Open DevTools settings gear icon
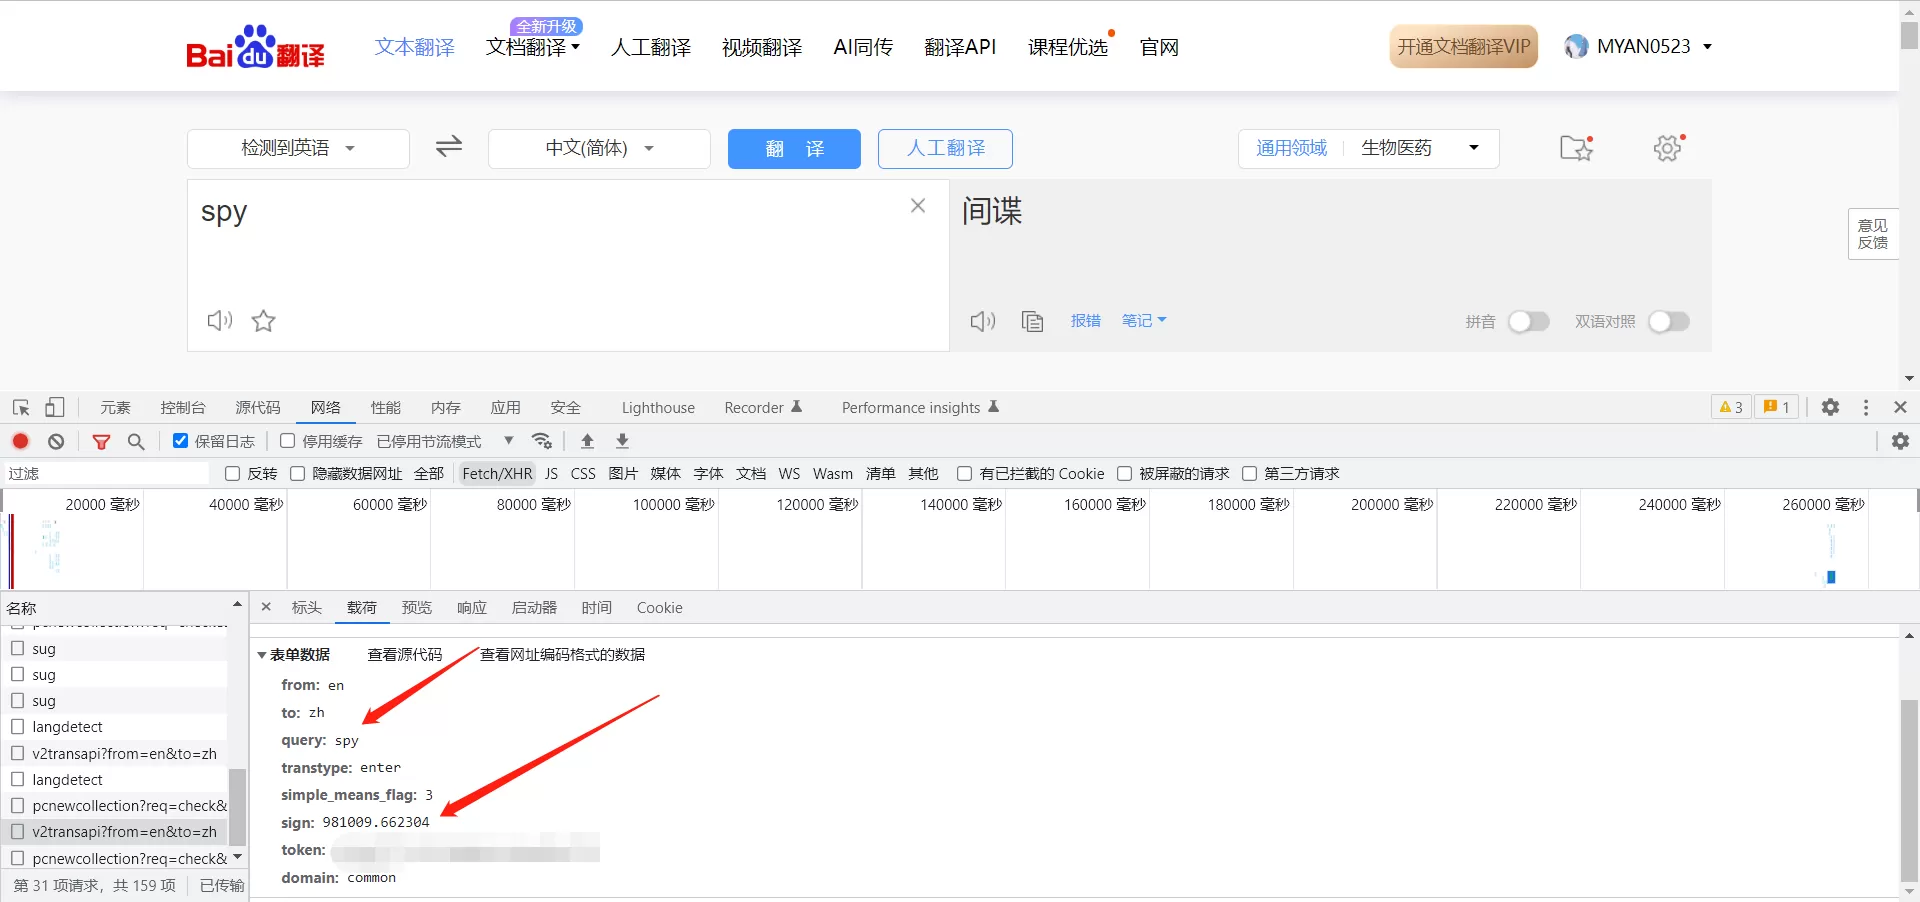The image size is (1920, 902). 1829,407
